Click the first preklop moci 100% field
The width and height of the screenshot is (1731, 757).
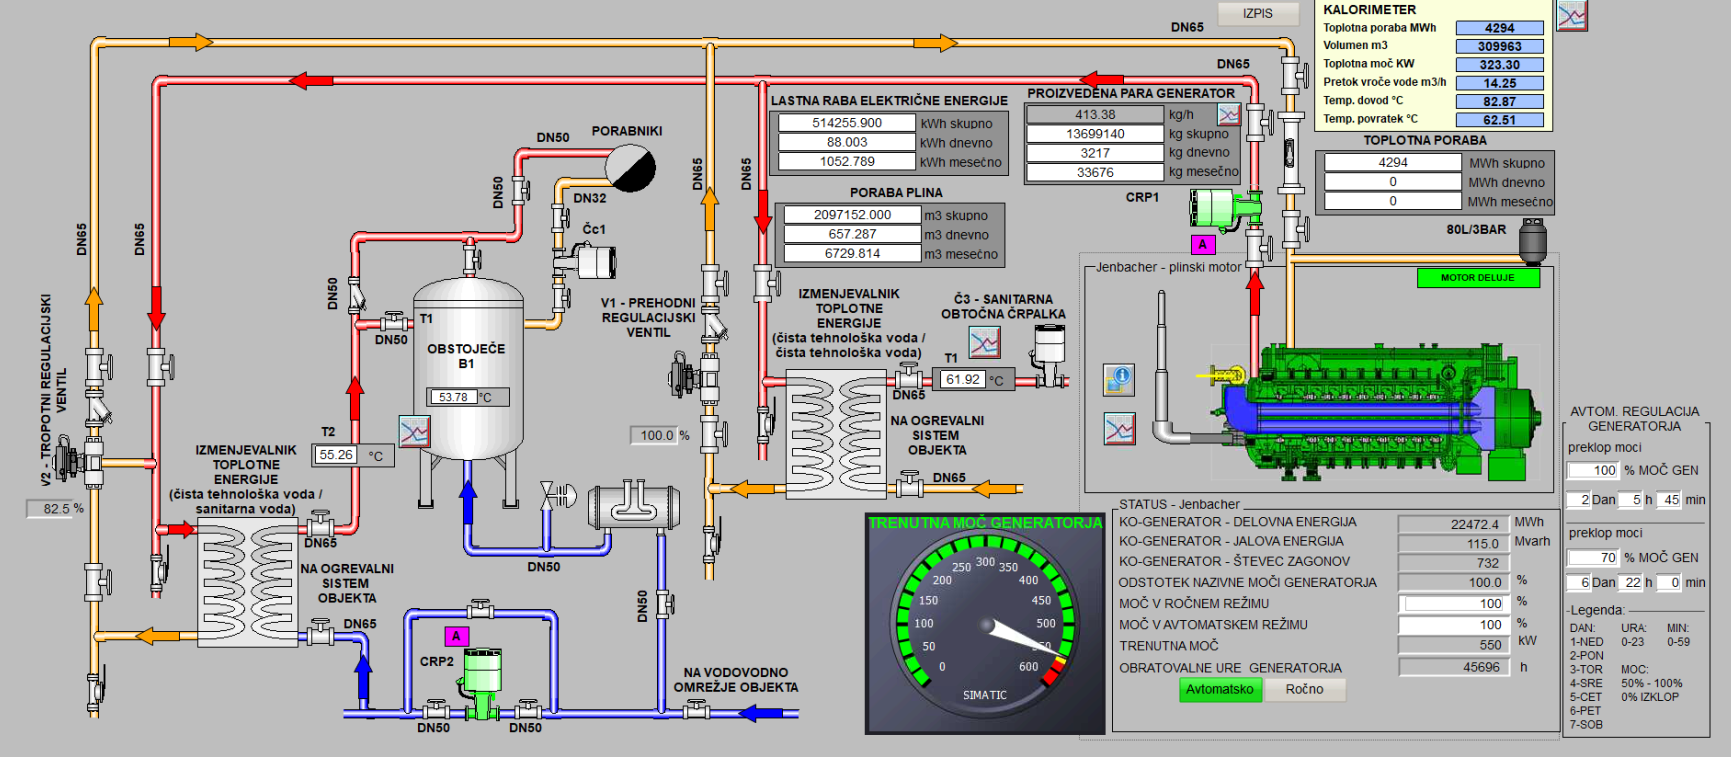tap(1592, 470)
